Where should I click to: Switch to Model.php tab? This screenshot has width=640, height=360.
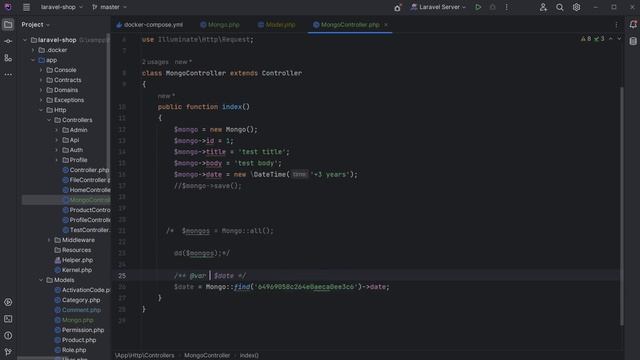tap(276, 25)
